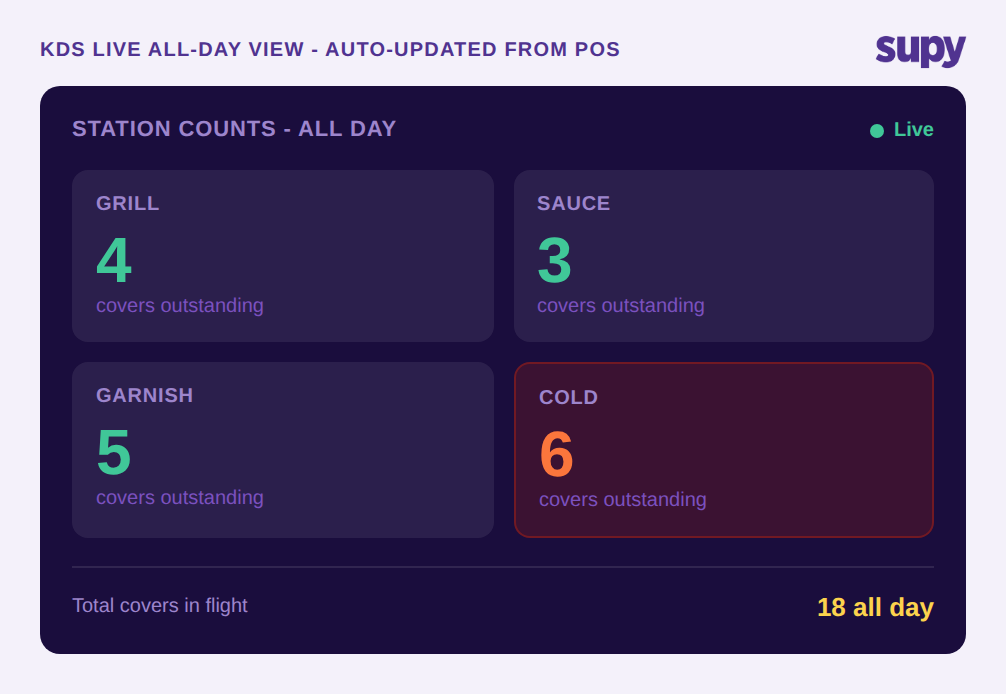Select the GRILL count of 4
Image resolution: width=1006 pixels, height=694 pixels.
[x=114, y=260]
